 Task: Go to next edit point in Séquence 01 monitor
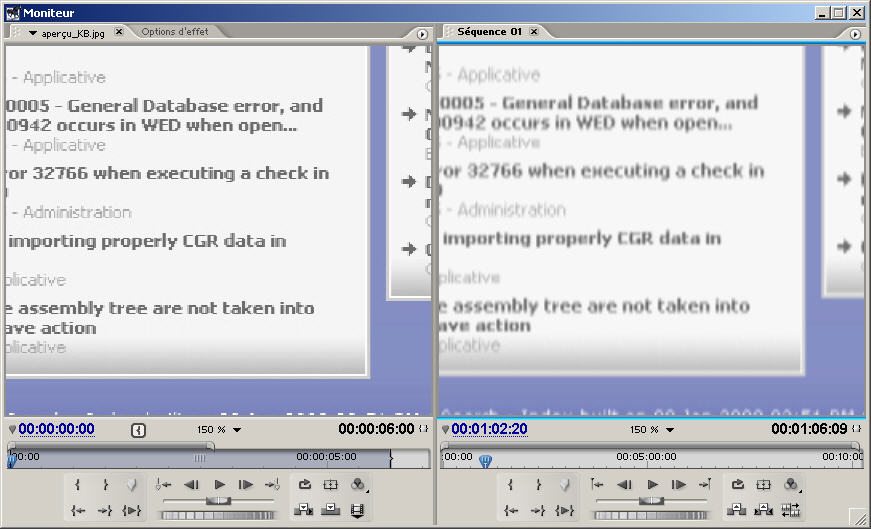(705, 485)
